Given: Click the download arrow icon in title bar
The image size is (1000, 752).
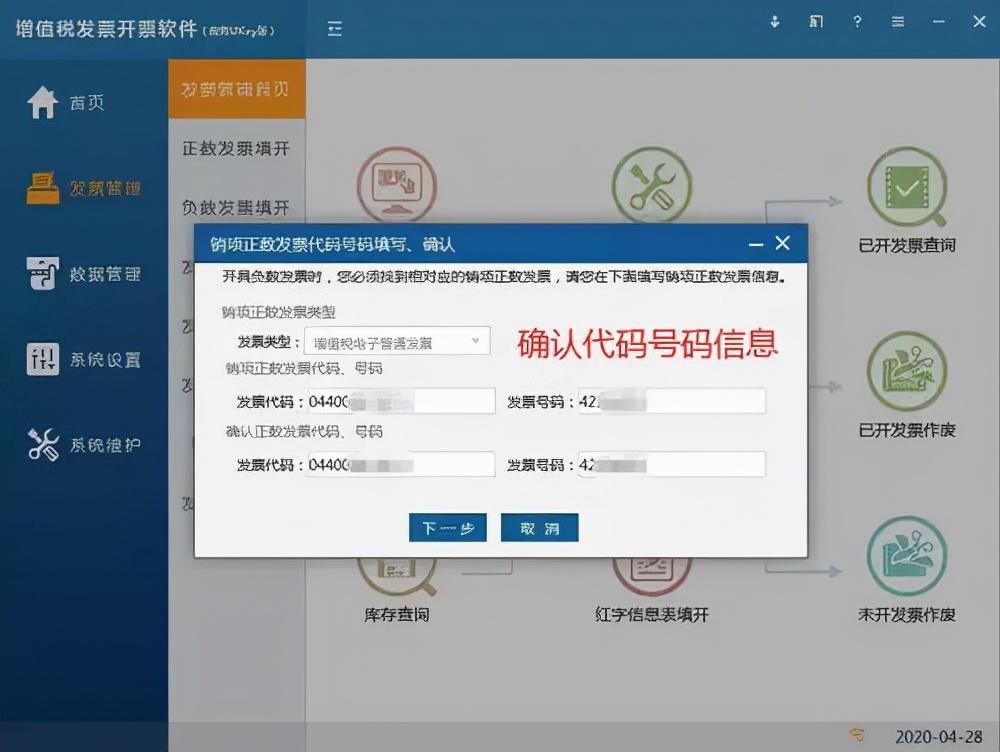Looking at the screenshot, I should tap(775, 22).
